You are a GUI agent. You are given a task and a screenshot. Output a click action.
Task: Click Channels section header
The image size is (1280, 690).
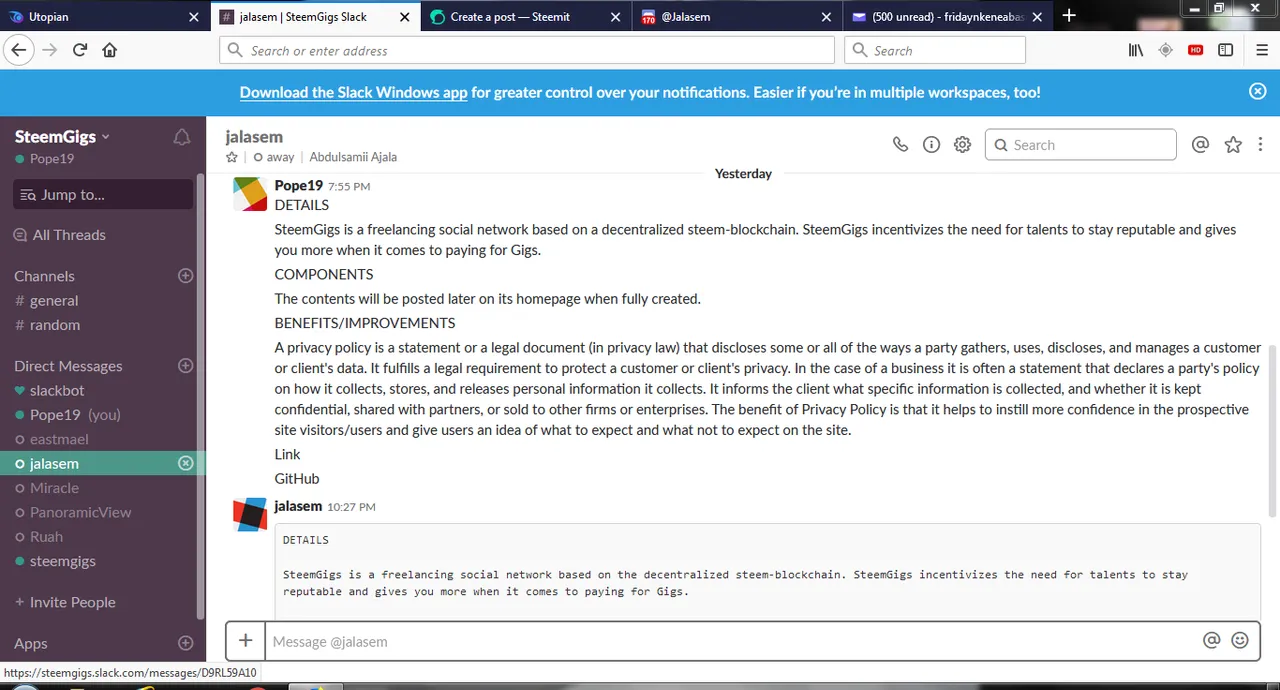[x=44, y=276]
